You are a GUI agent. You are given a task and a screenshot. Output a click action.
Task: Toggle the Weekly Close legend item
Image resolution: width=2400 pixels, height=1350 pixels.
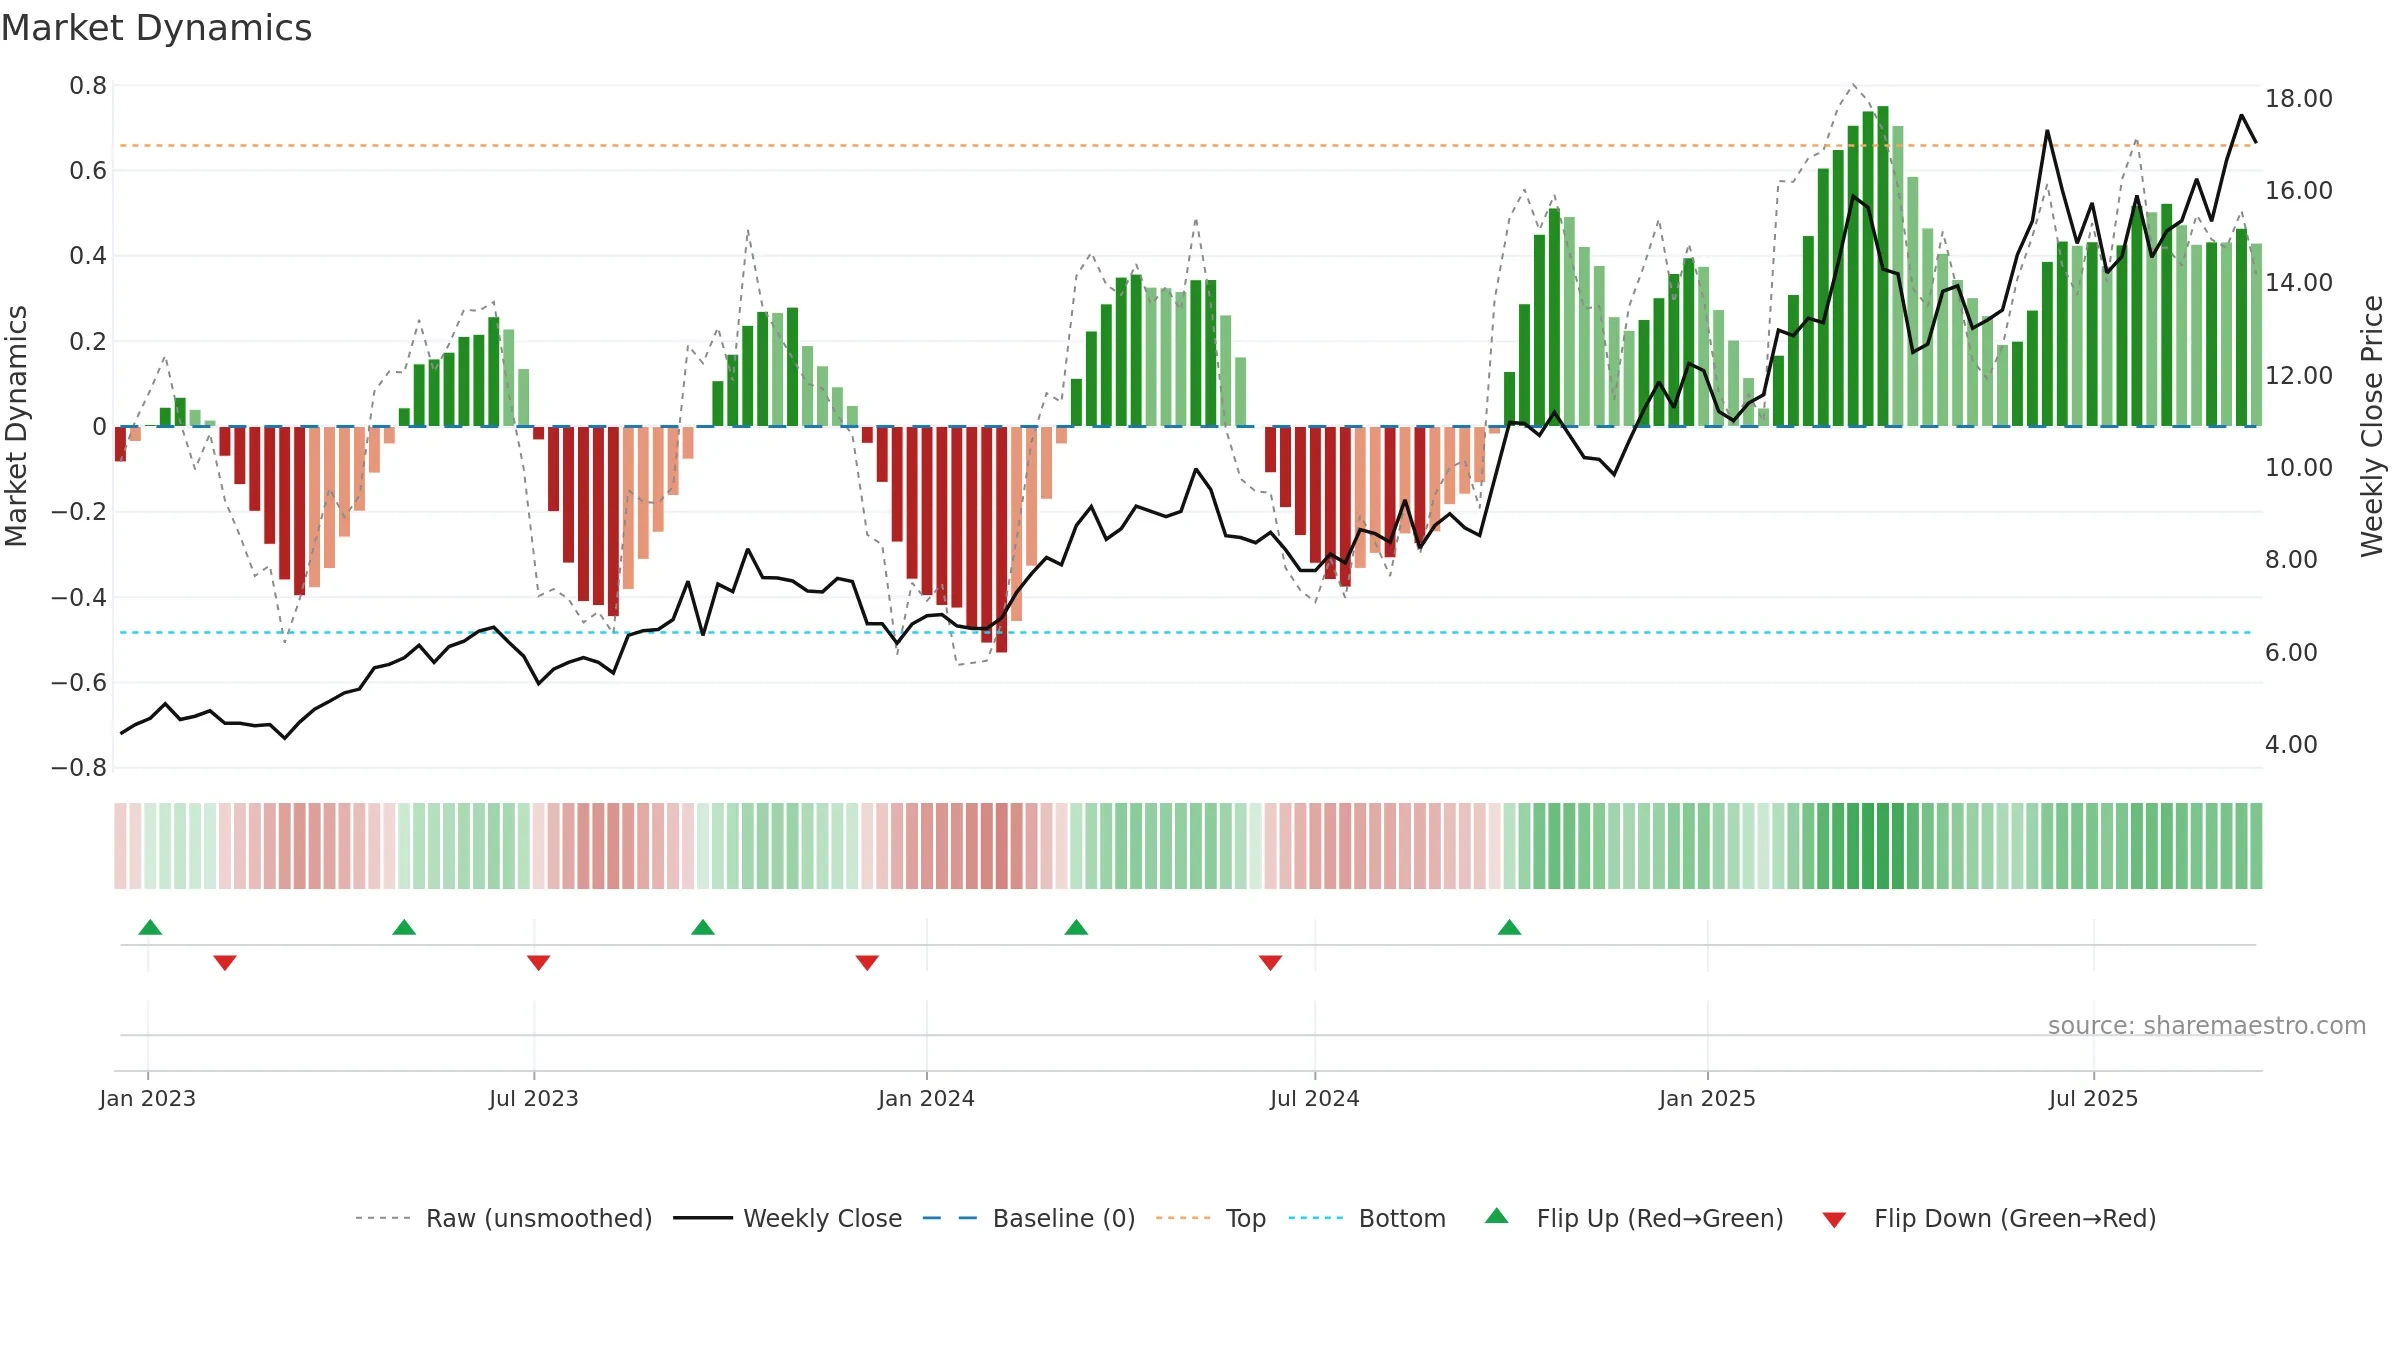point(787,1218)
